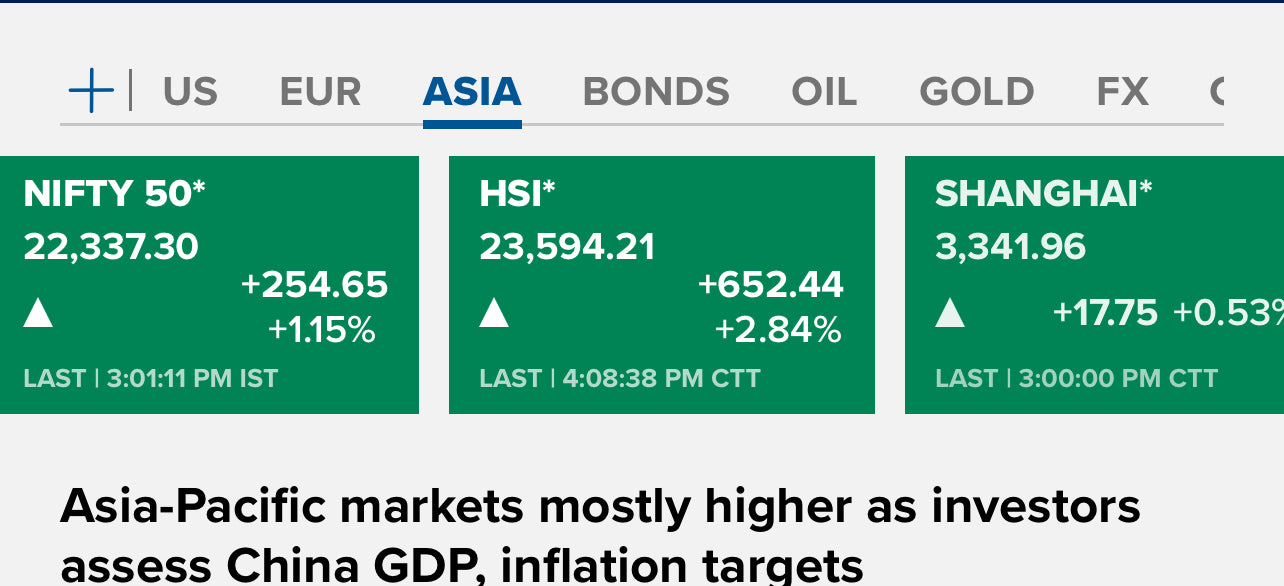This screenshot has height=586, width=1284.
Task: Click the NIFTY 50 value 22,337.30
Action: [111, 246]
